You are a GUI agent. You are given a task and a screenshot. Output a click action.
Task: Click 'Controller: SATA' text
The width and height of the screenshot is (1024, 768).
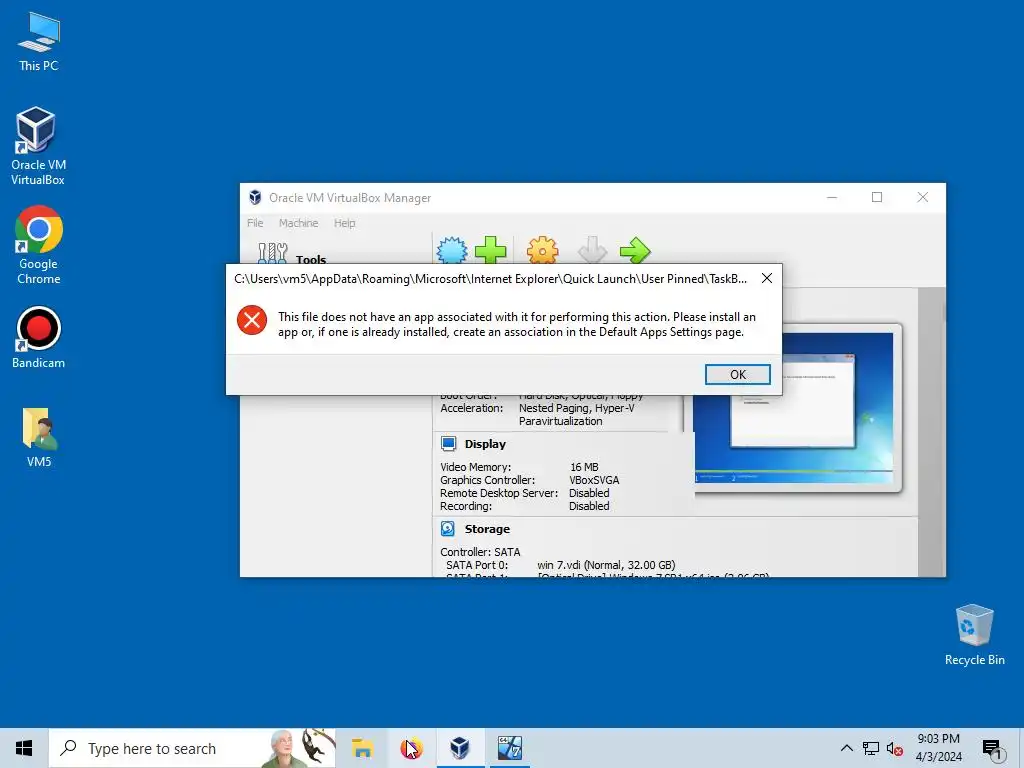click(480, 552)
